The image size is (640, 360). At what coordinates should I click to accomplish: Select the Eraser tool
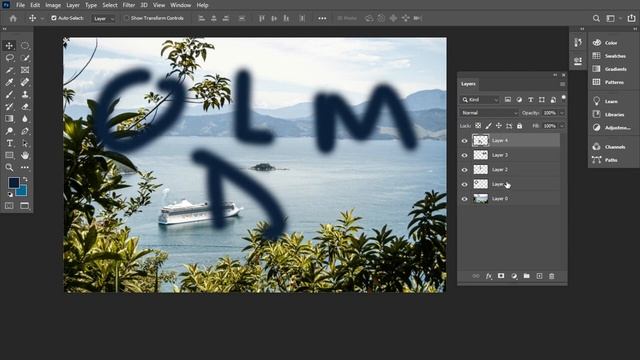[25, 107]
